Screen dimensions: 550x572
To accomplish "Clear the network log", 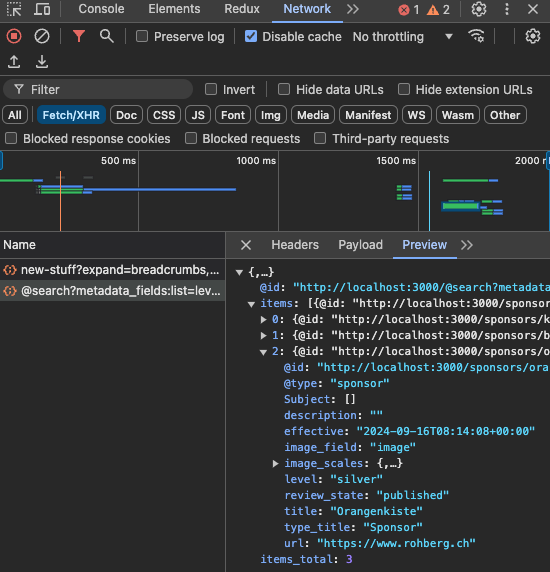I will [x=42, y=36].
